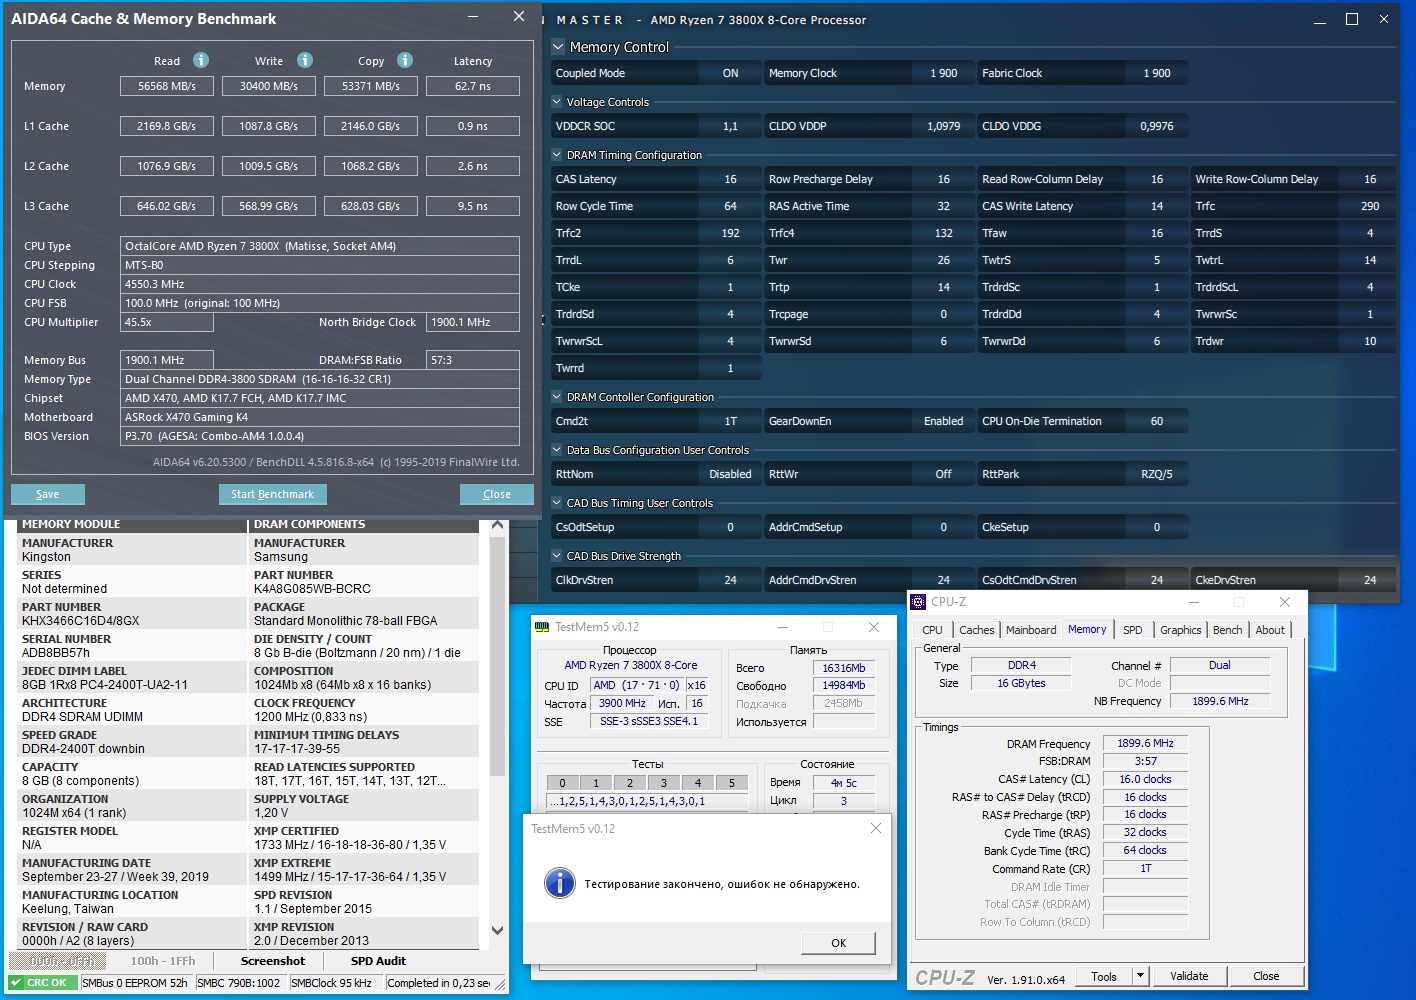The image size is (1416, 1000).
Task: Click the Coupled Mode ON value
Action: pyautogui.click(x=730, y=73)
